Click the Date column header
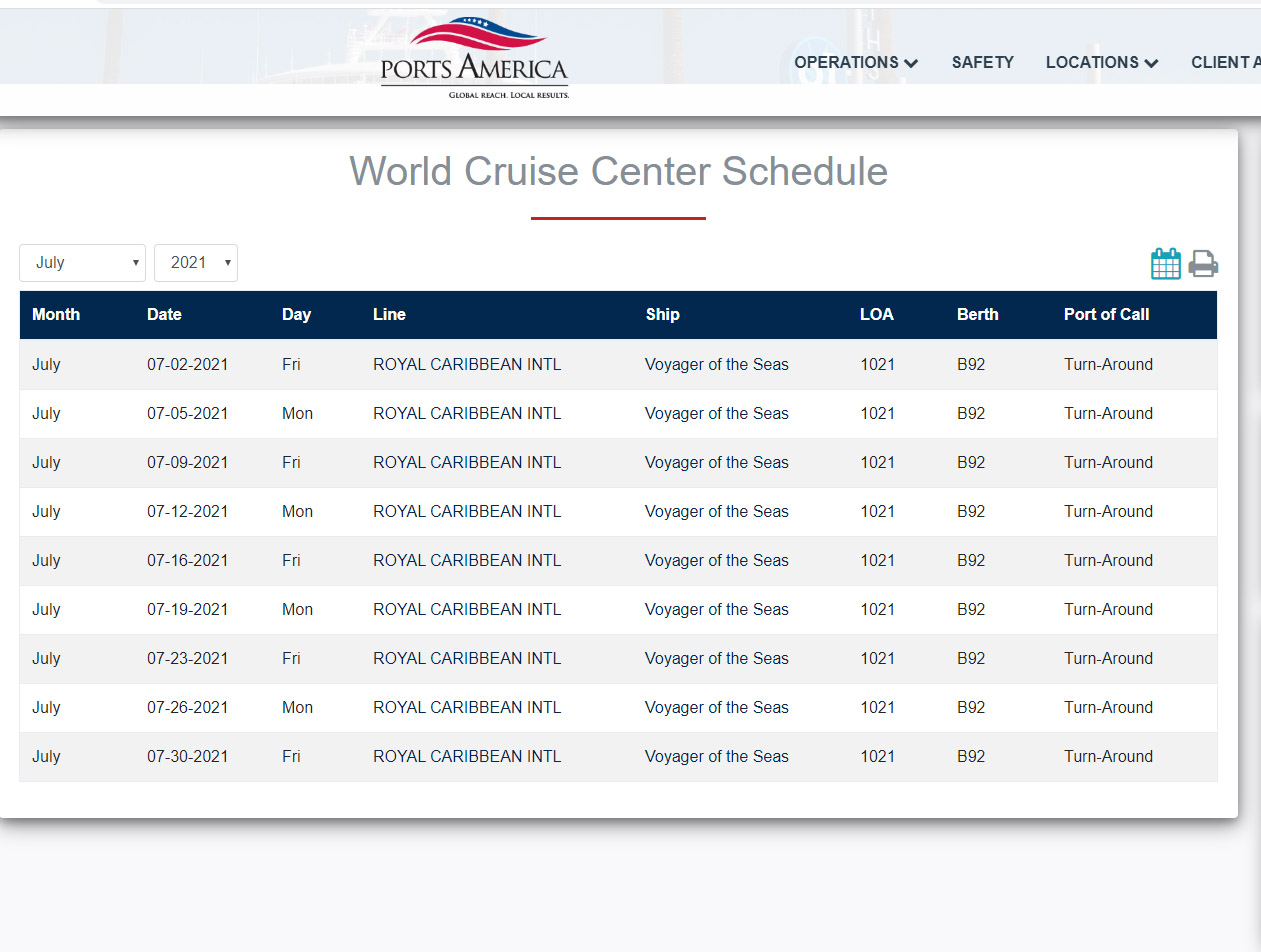Viewport: 1261px width, 952px height. (164, 314)
